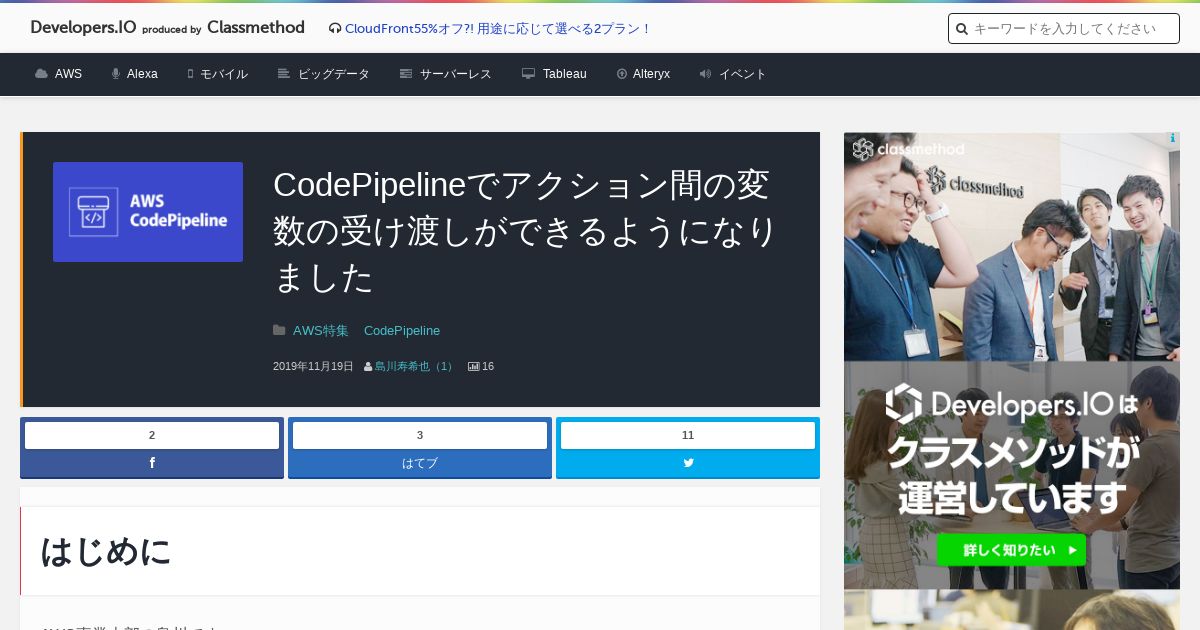Click the magnifier search icon
Screen dimensions: 1200x630
(962, 29)
